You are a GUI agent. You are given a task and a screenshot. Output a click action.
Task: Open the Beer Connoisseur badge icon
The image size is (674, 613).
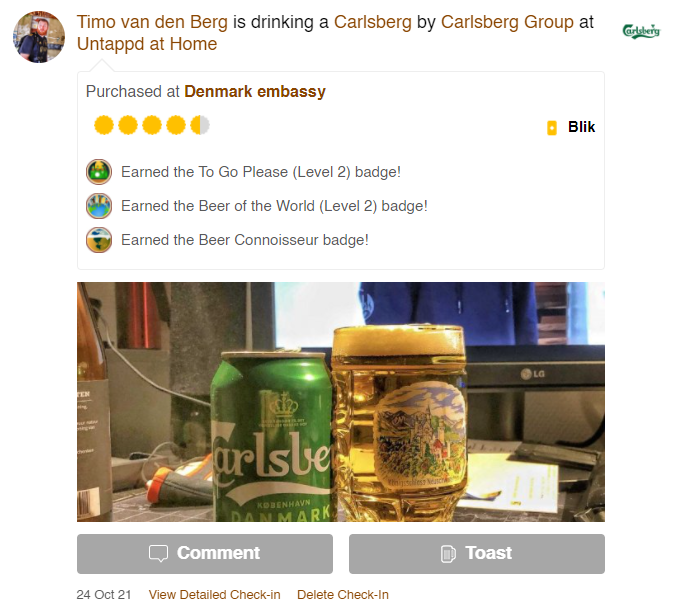pyautogui.click(x=99, y=240)
